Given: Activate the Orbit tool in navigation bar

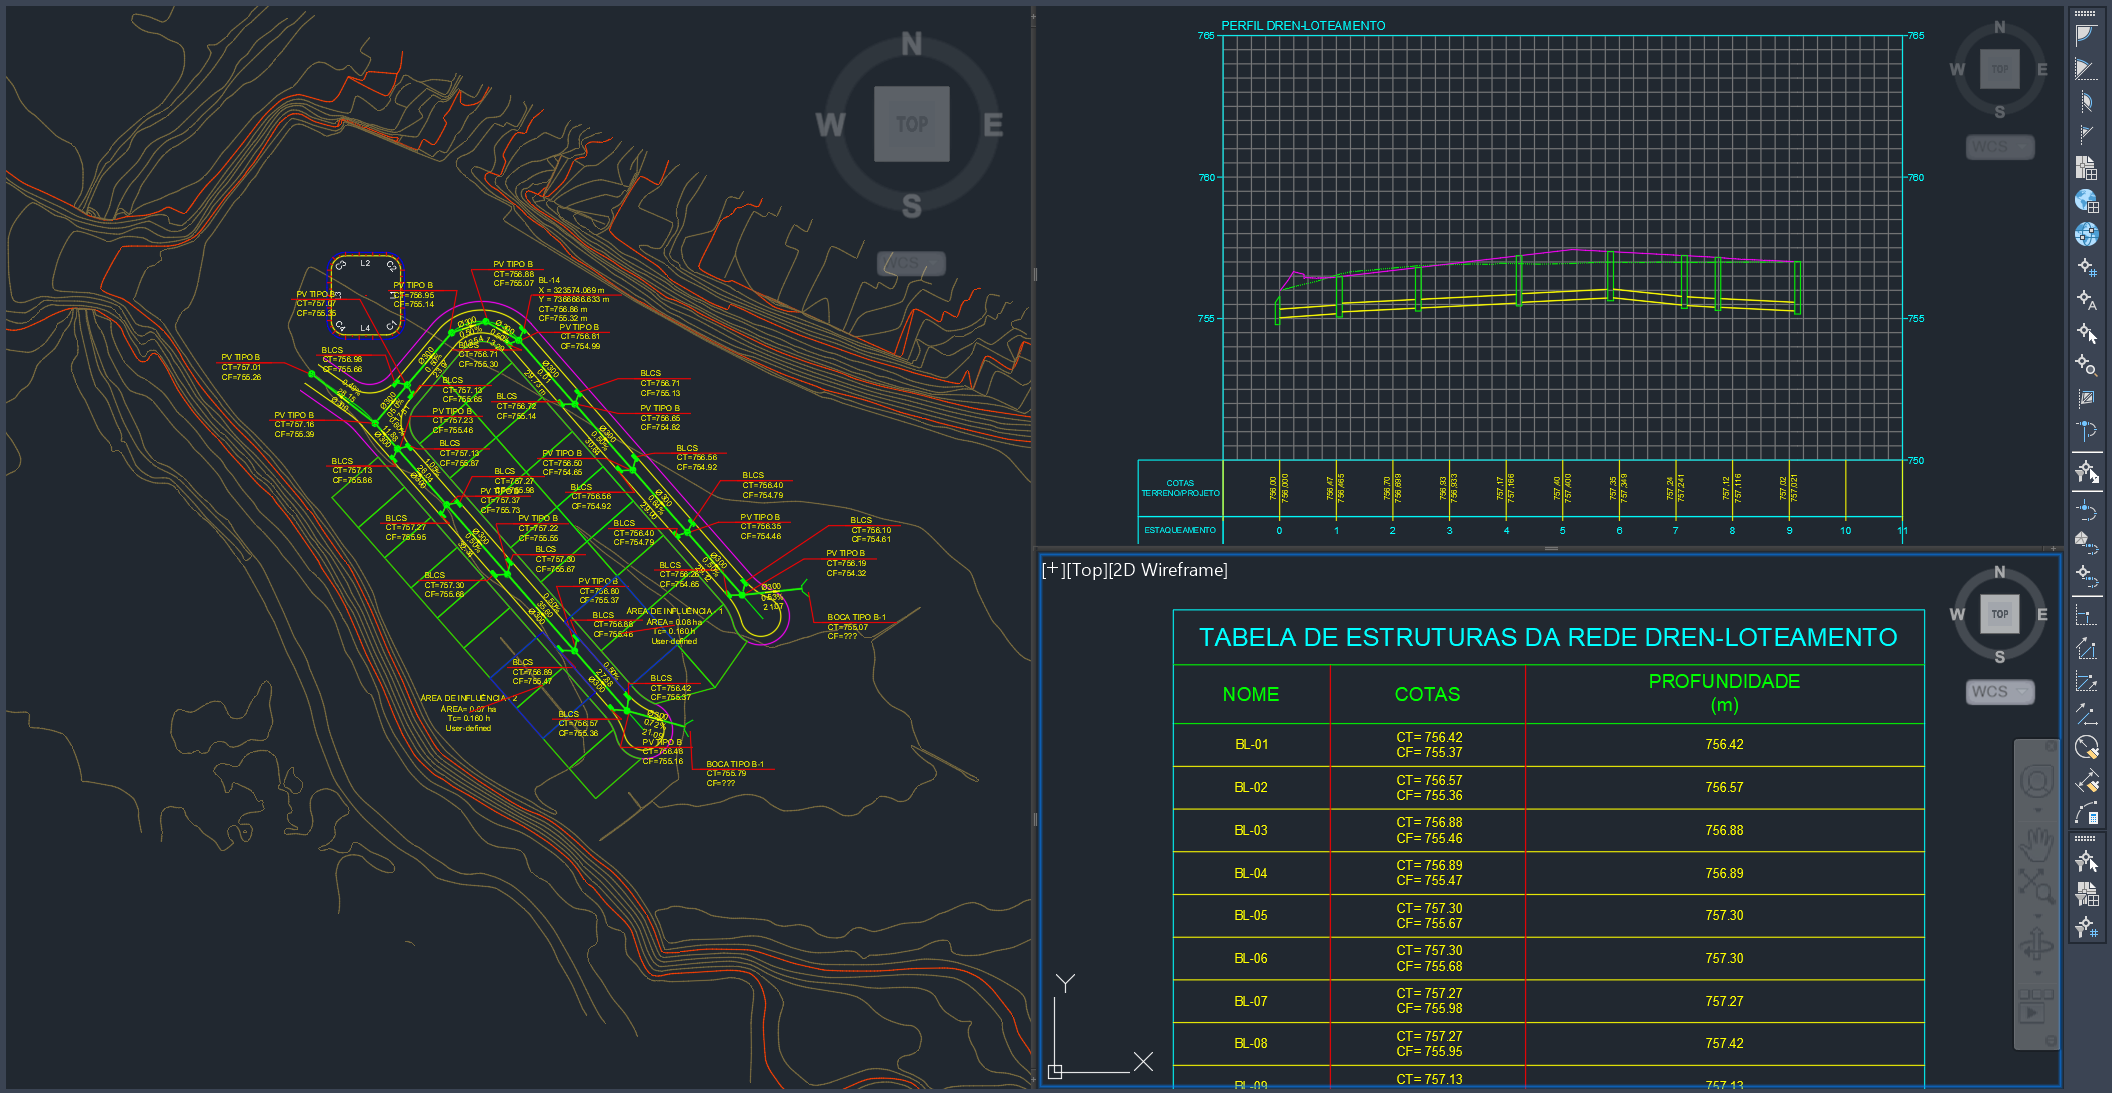Looking at the screenshot, I should tap(2037, 944).
